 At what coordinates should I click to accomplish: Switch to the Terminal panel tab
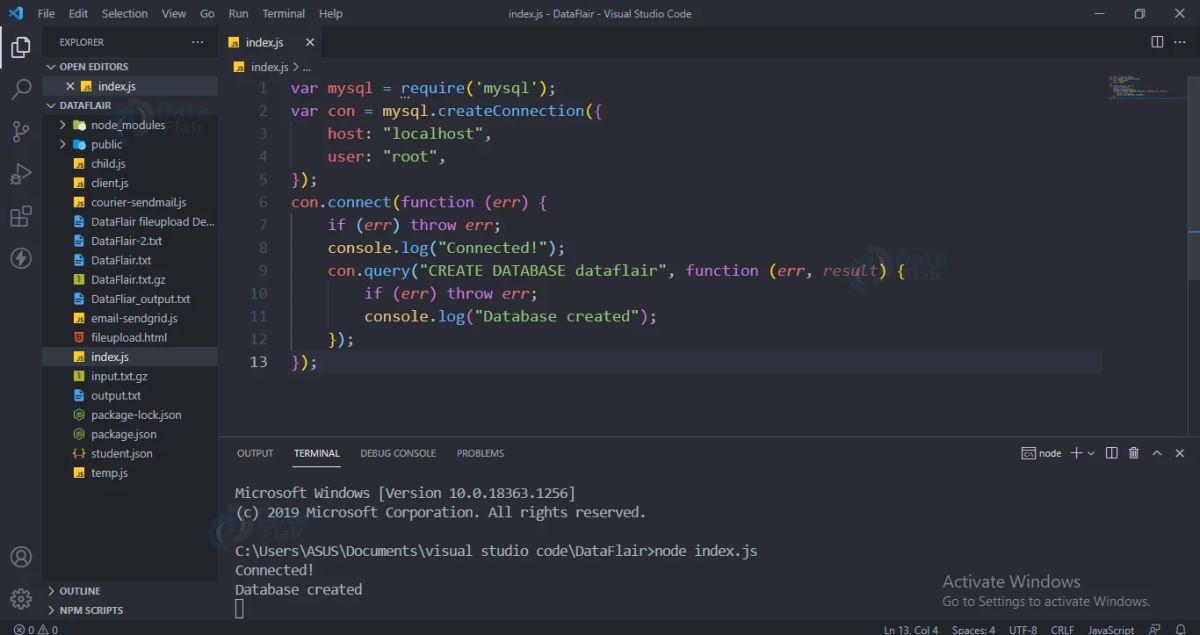317,453
